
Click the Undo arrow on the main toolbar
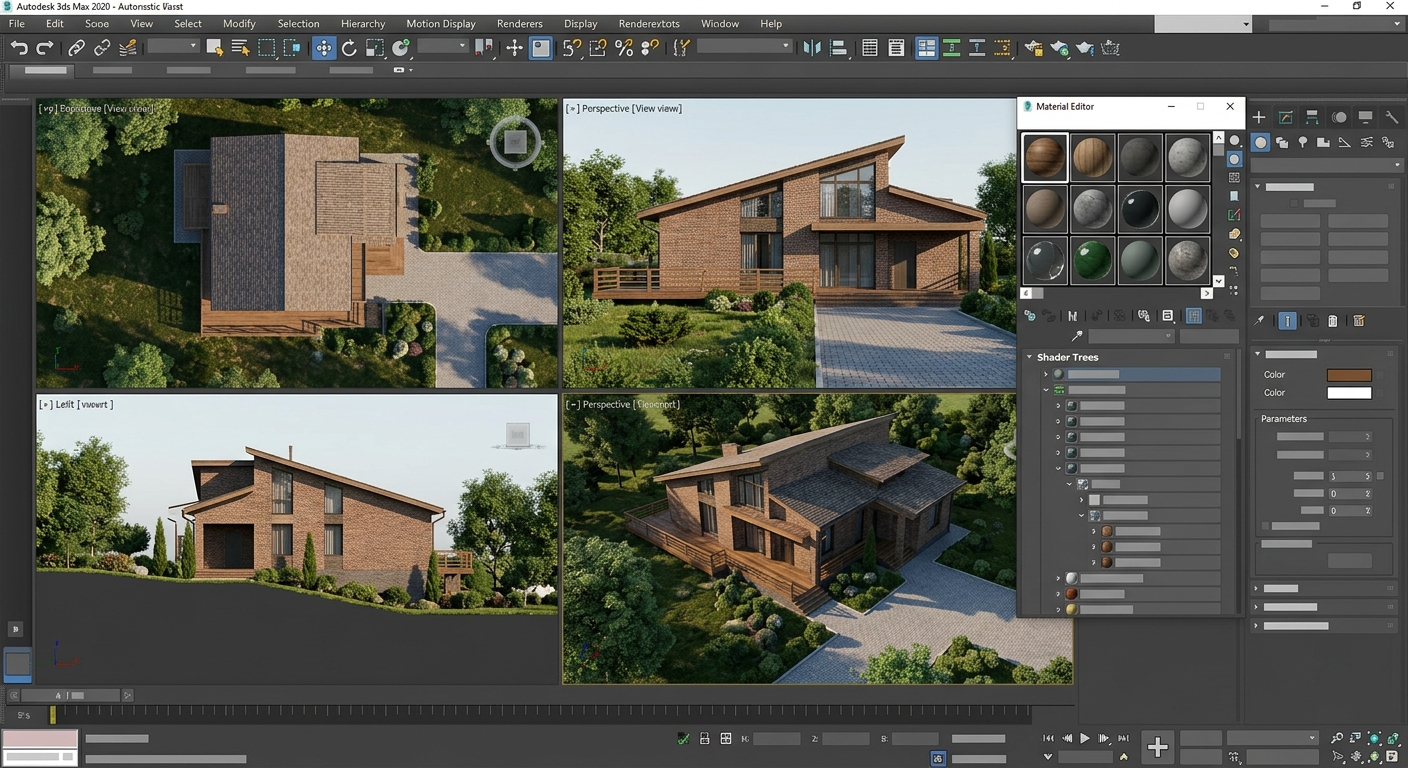click(x=19, y=47)
